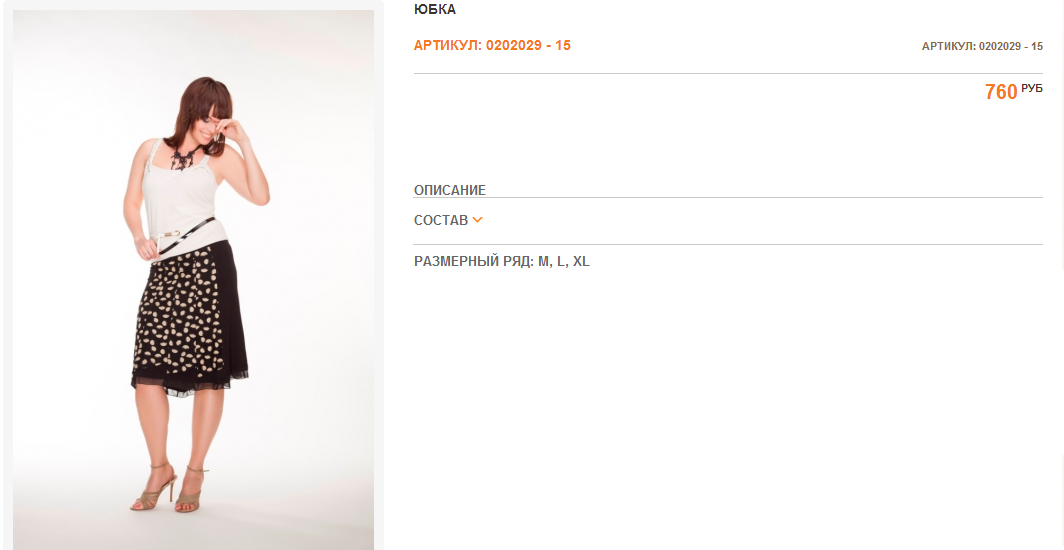
Task: Click the ЮБКА product title
Action: tap(435, 9)
